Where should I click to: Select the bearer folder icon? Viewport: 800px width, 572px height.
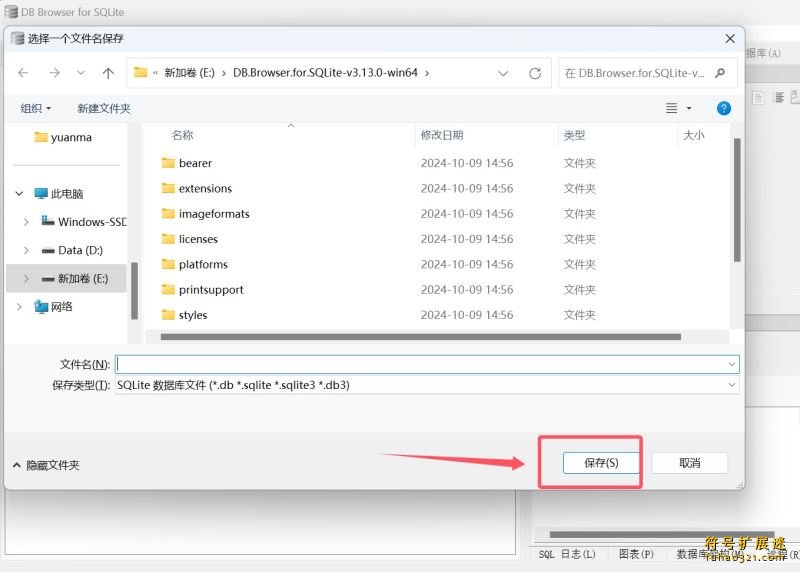(168, 163)
